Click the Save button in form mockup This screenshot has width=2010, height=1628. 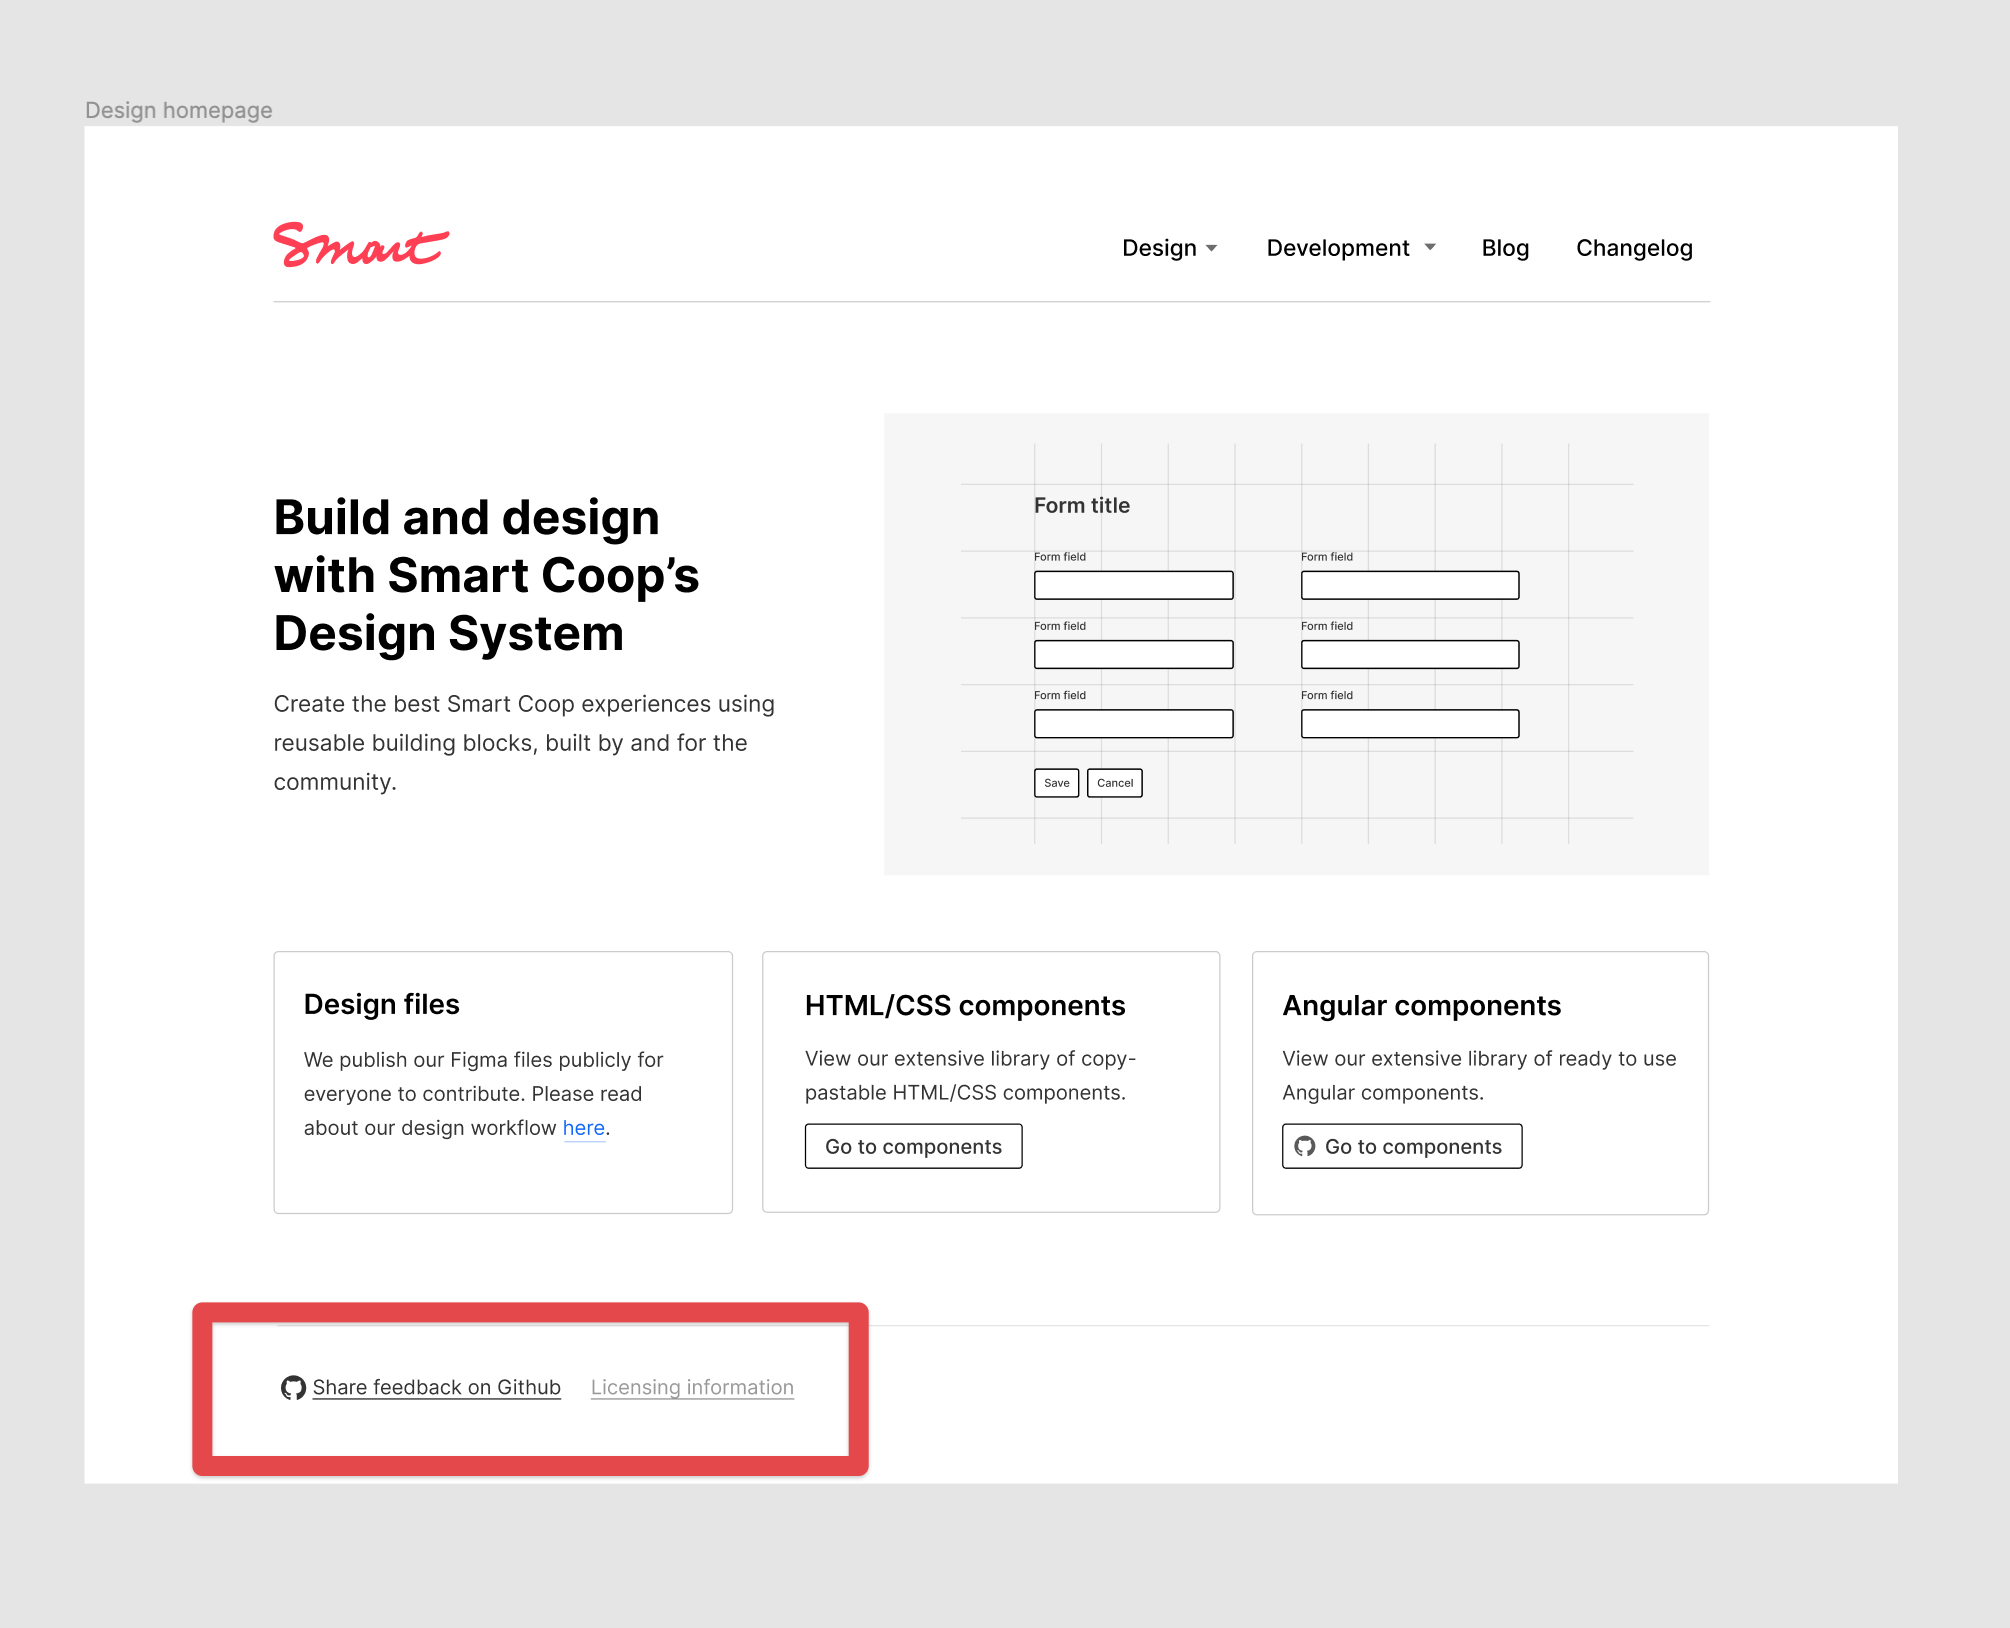[1056, 783]
